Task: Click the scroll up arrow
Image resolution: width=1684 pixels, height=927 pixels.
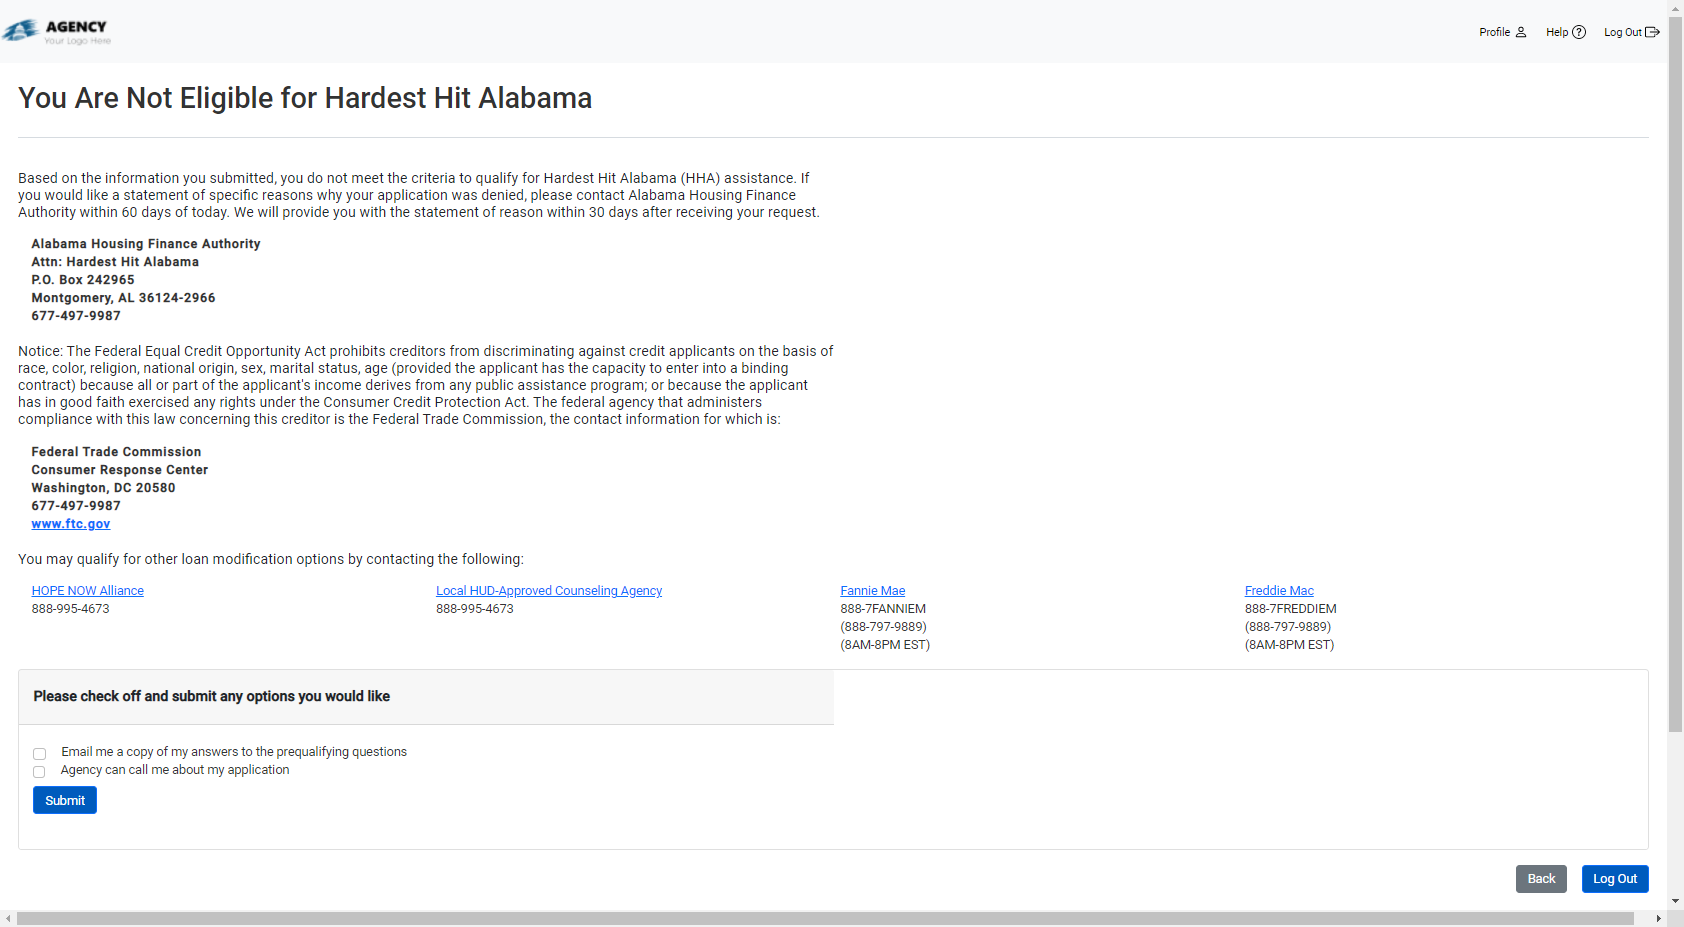Action: pos(1676,7)
